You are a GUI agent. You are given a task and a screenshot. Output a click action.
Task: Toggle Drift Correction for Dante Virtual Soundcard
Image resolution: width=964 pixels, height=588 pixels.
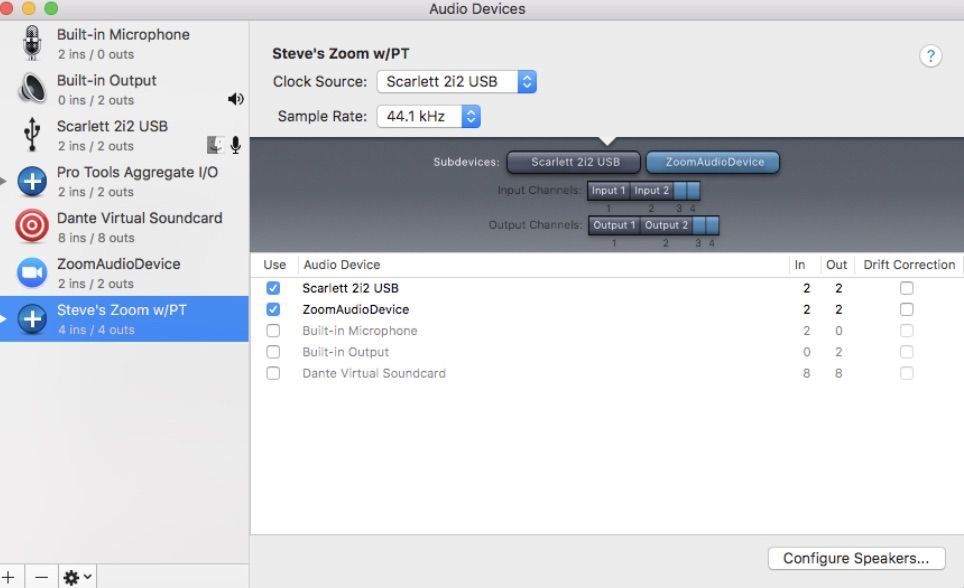[906, 373]
